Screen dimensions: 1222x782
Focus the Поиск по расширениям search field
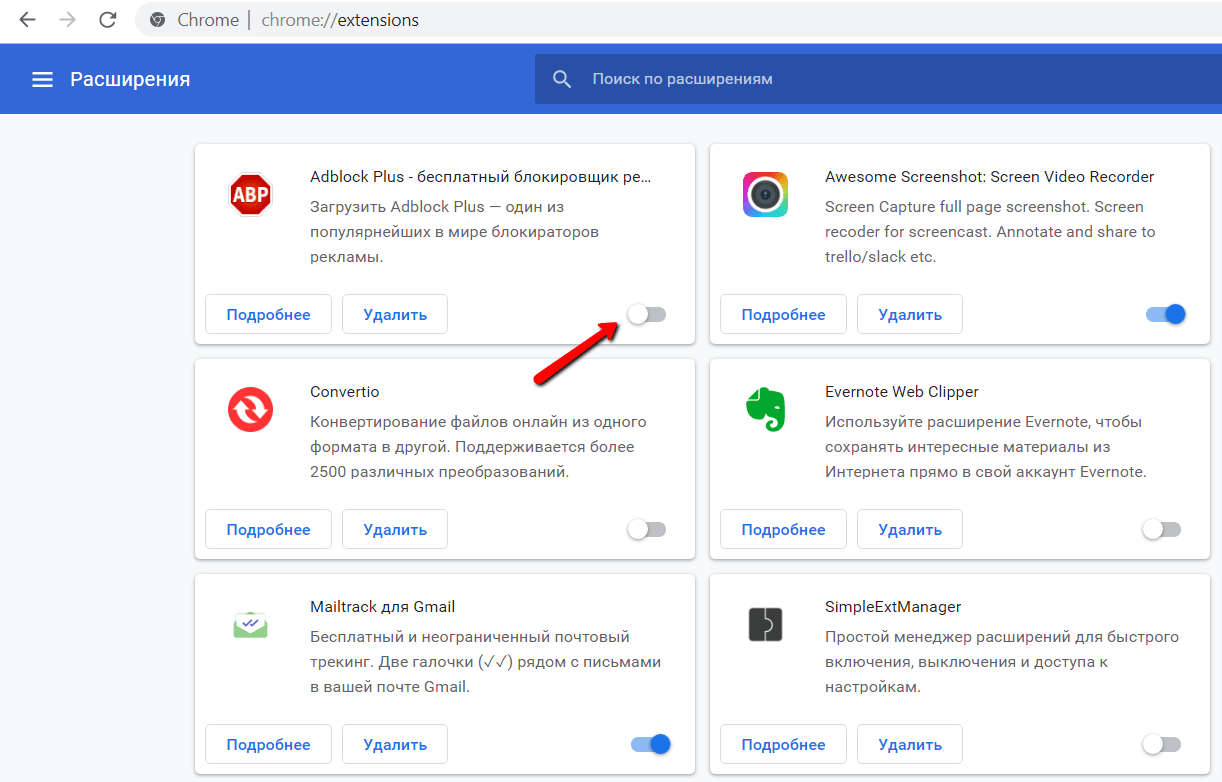coord(878,79)
